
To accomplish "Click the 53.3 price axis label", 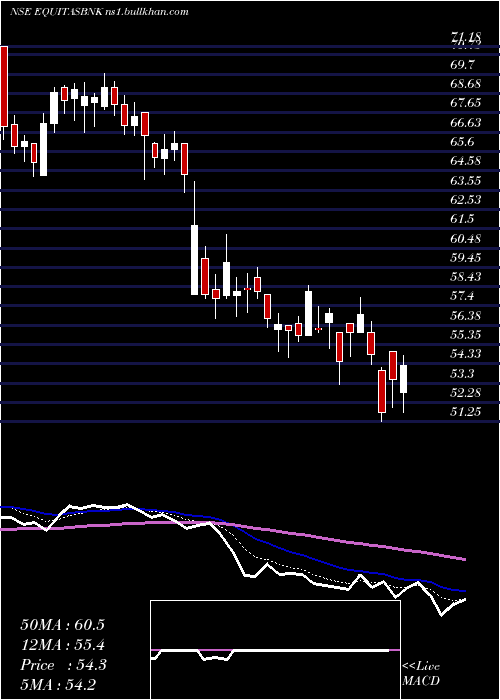I will [463, 374].
